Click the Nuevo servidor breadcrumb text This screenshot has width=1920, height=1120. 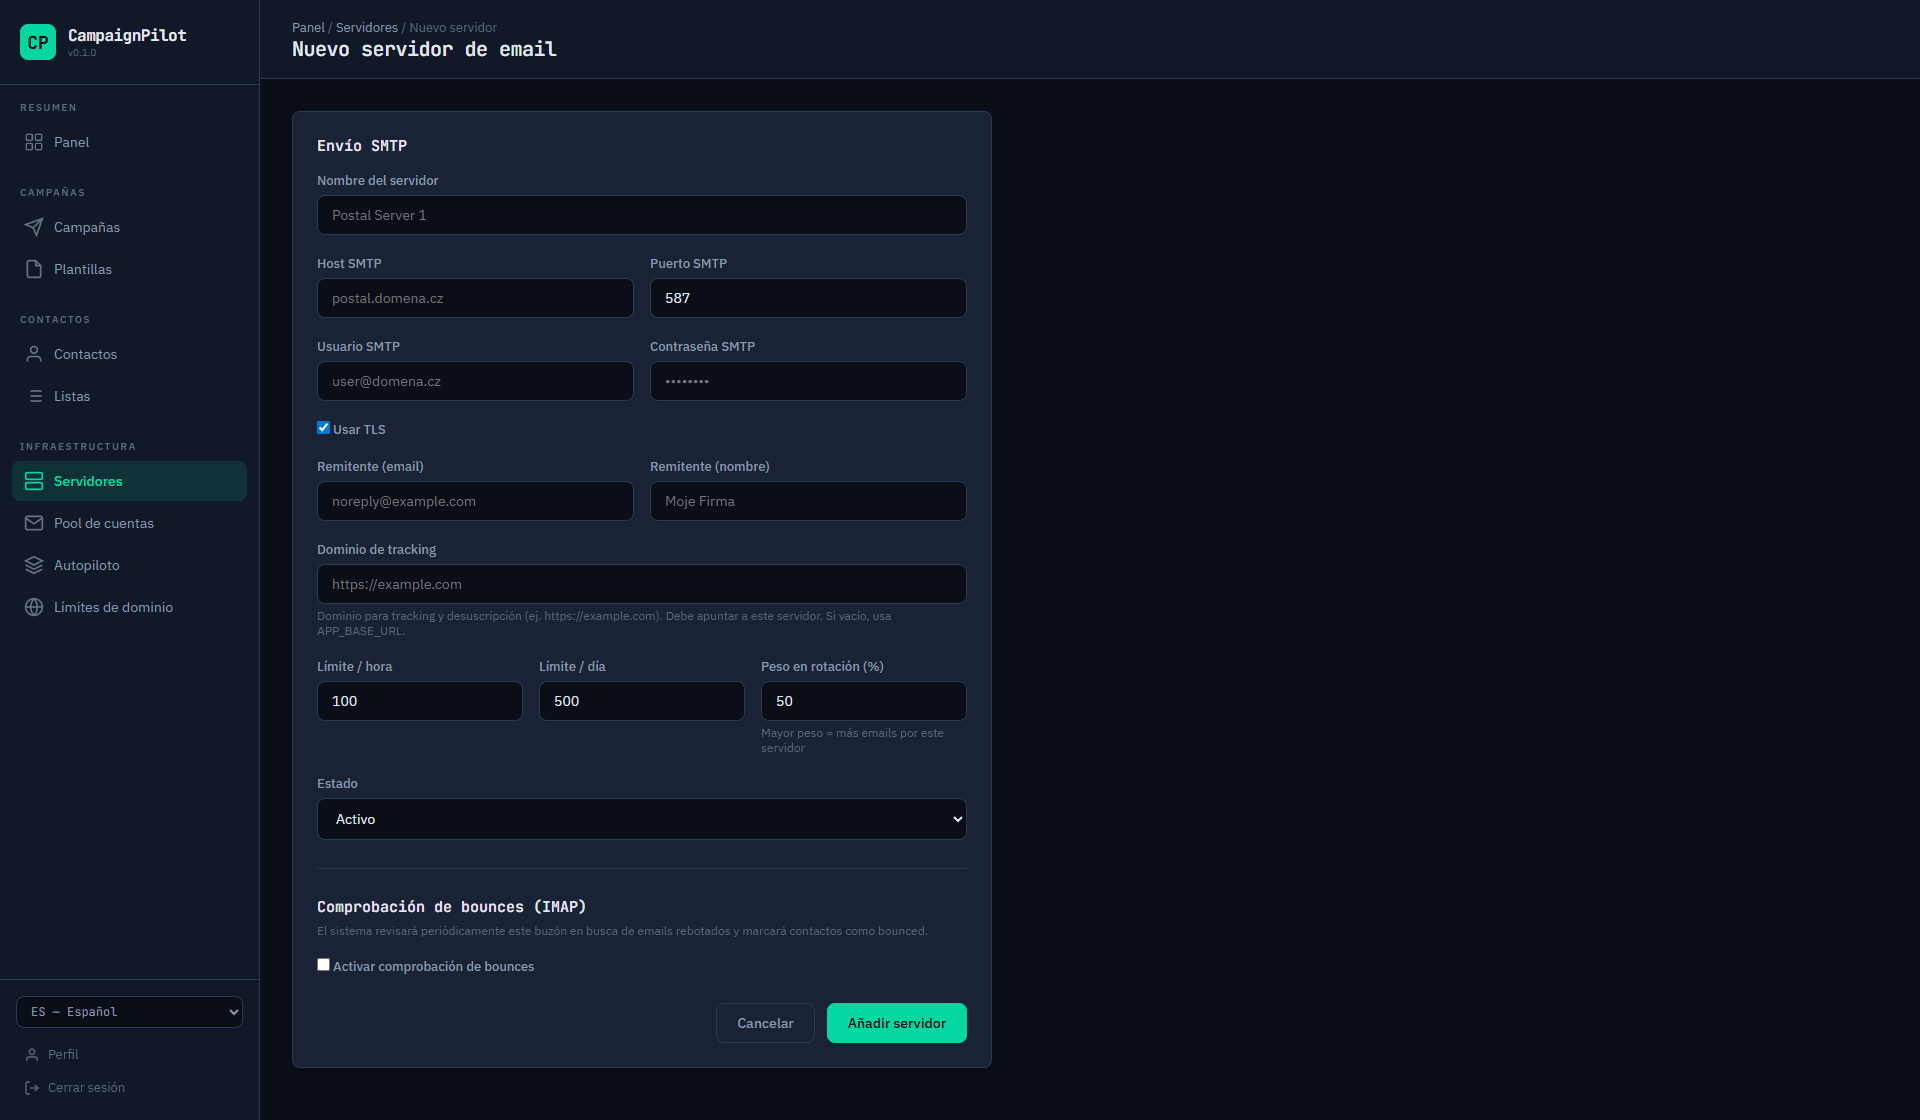(453, 27)
